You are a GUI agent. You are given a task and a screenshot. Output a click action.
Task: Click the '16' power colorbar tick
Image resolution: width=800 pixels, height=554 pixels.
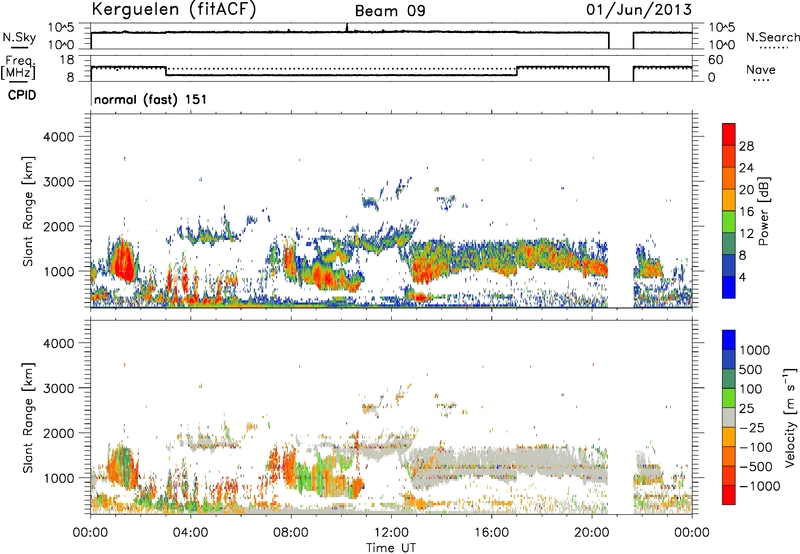(x=746, y=211)
